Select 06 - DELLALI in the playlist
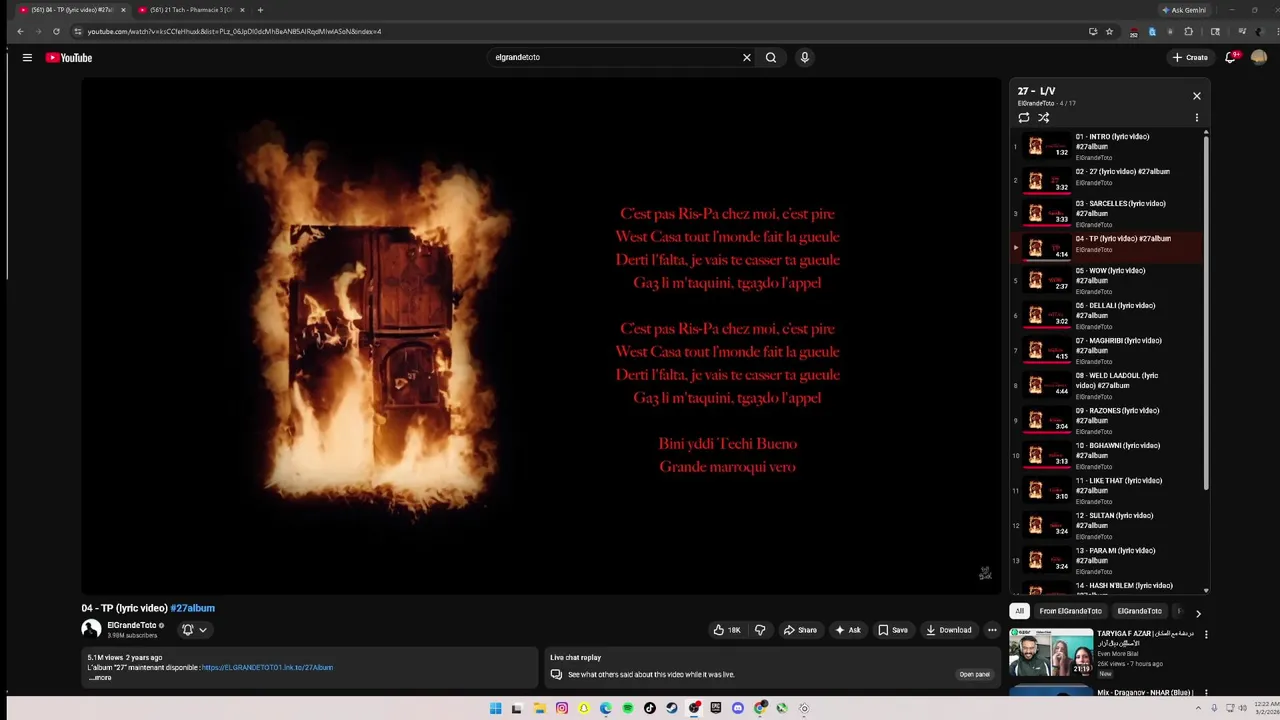The image size is (1280, 720). pyautogui.click(x=1108, y=316)
